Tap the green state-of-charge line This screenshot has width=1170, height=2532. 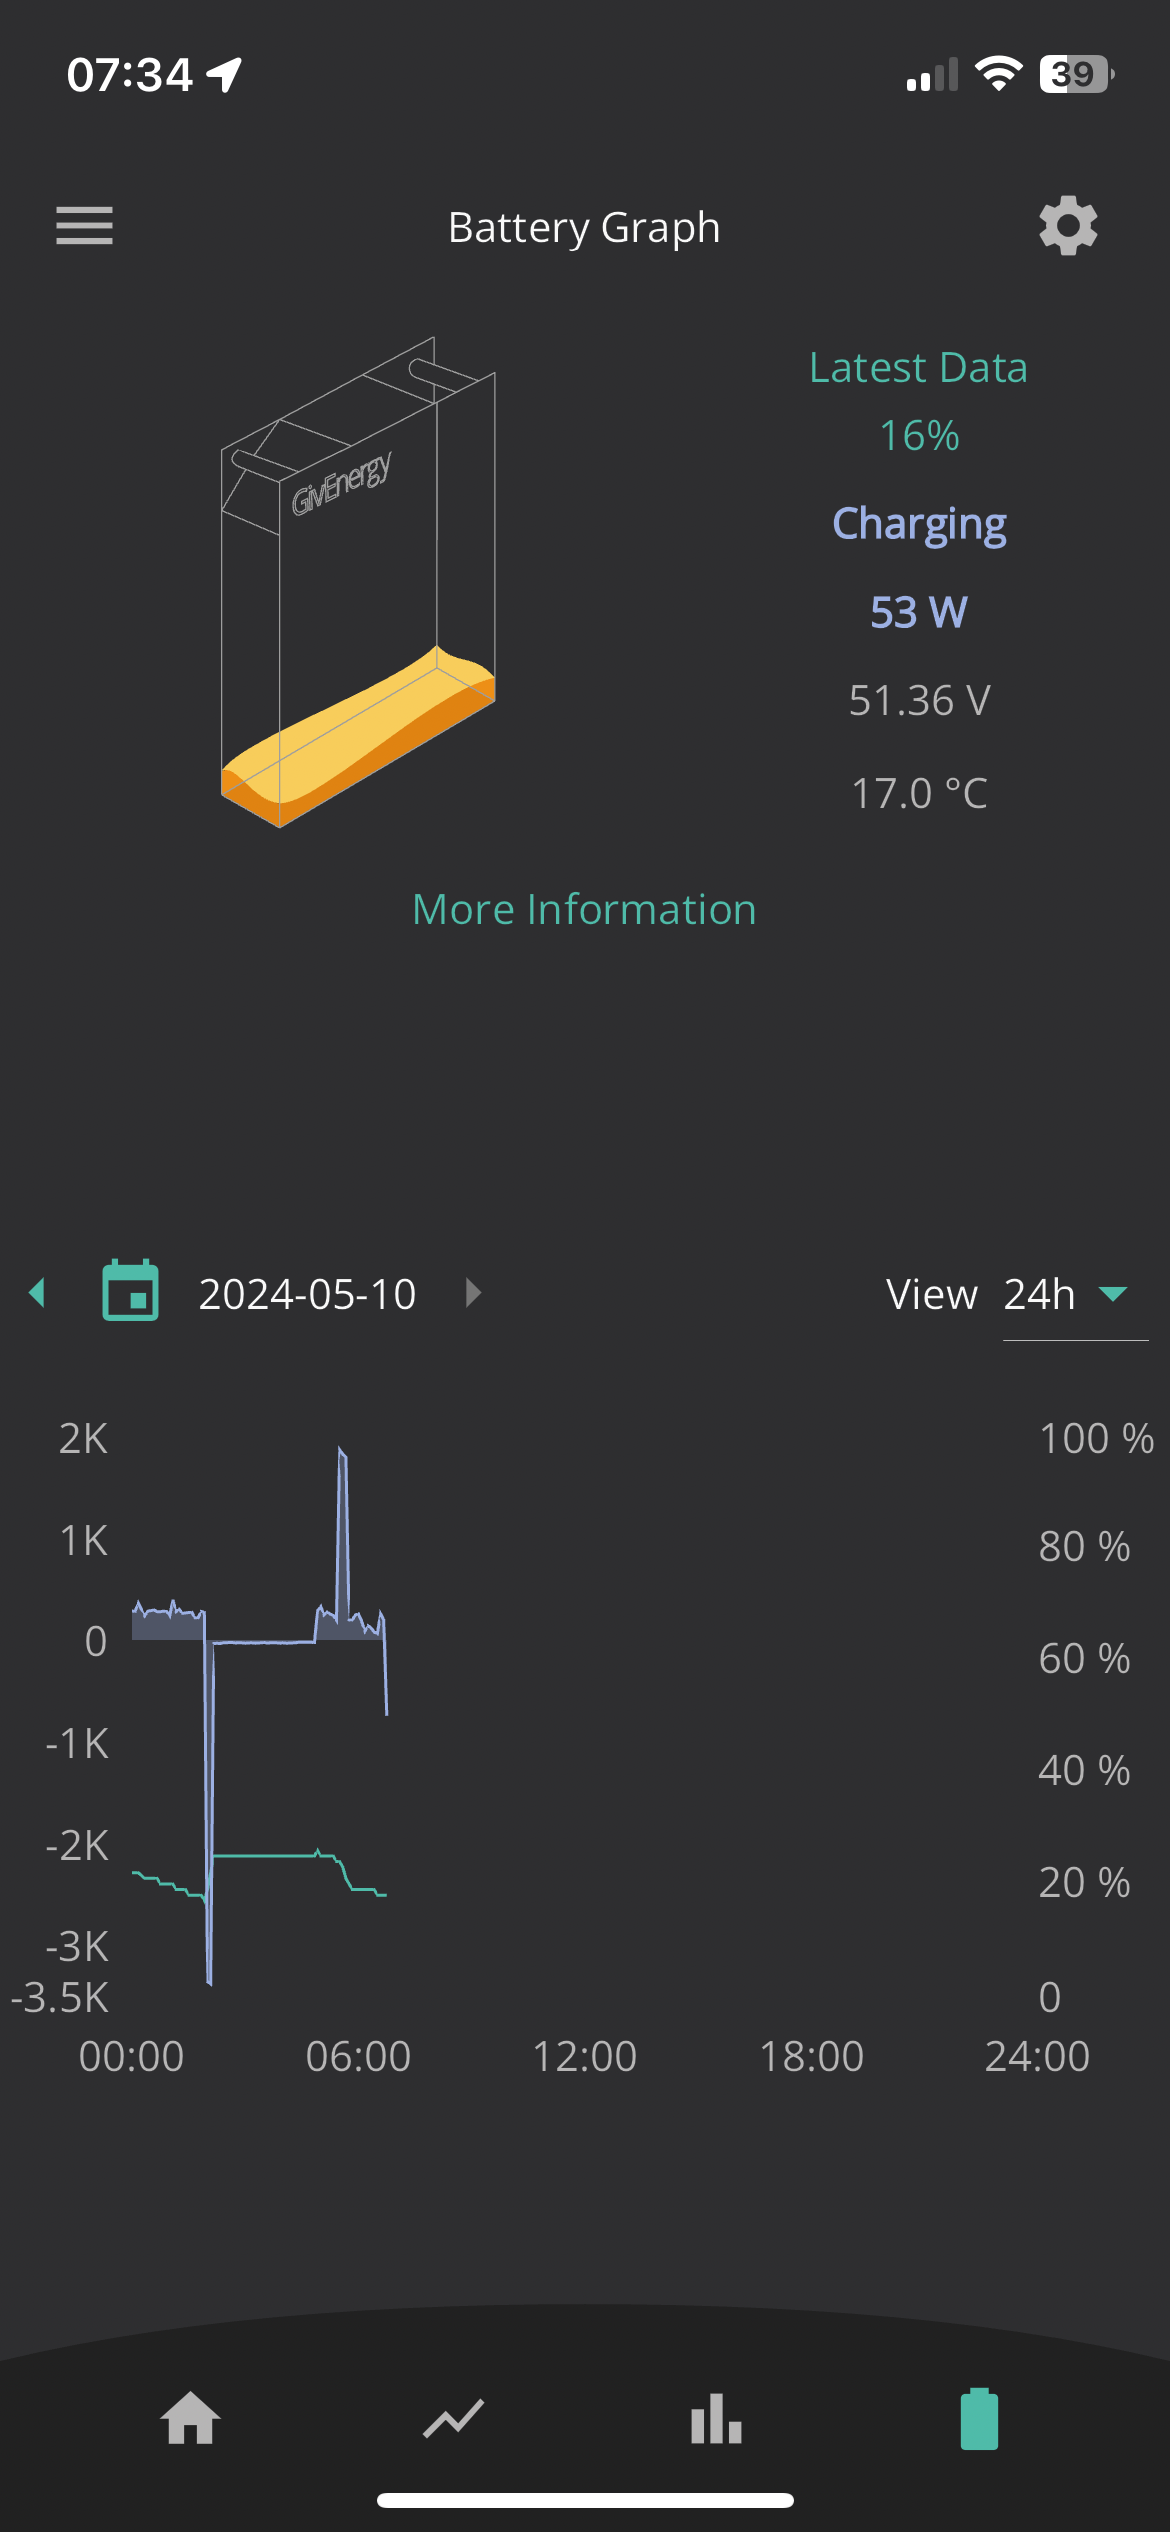point(264,1856)
